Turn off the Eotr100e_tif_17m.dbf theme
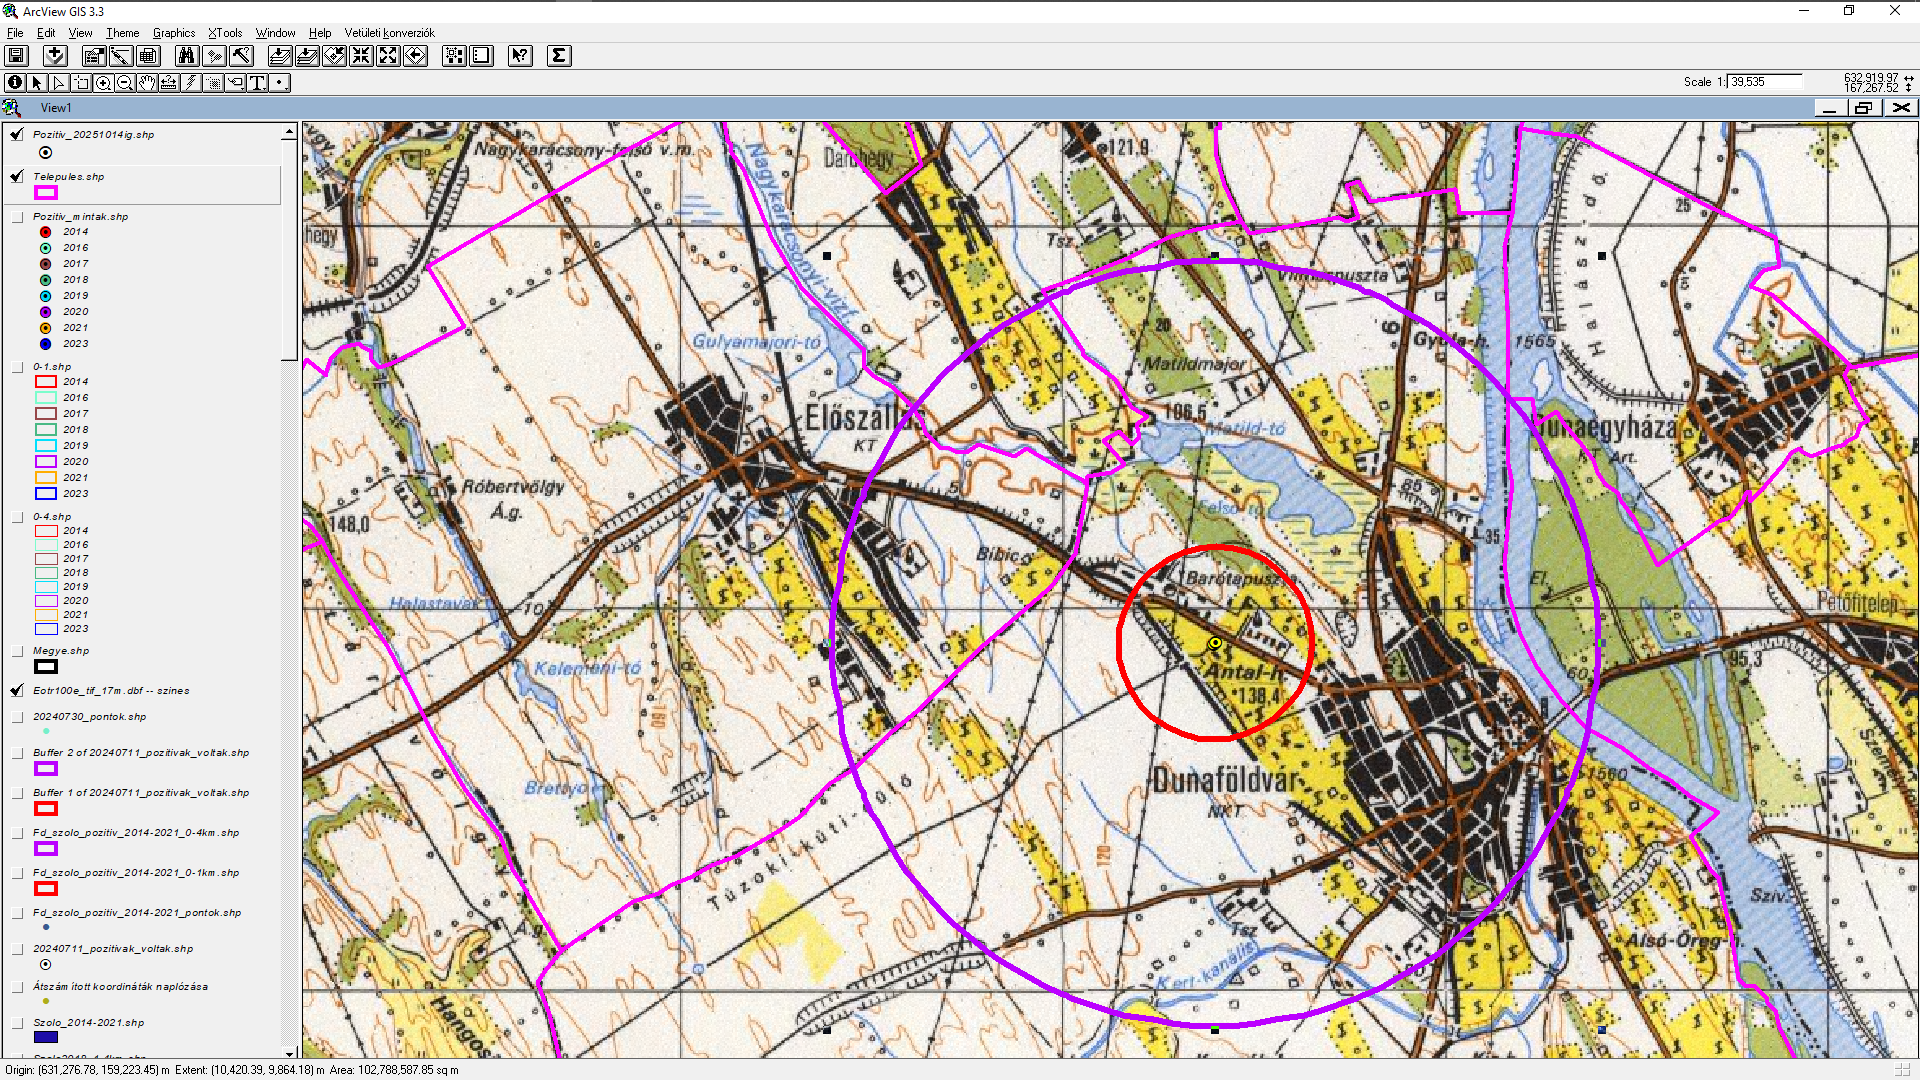 coord(17,691)
